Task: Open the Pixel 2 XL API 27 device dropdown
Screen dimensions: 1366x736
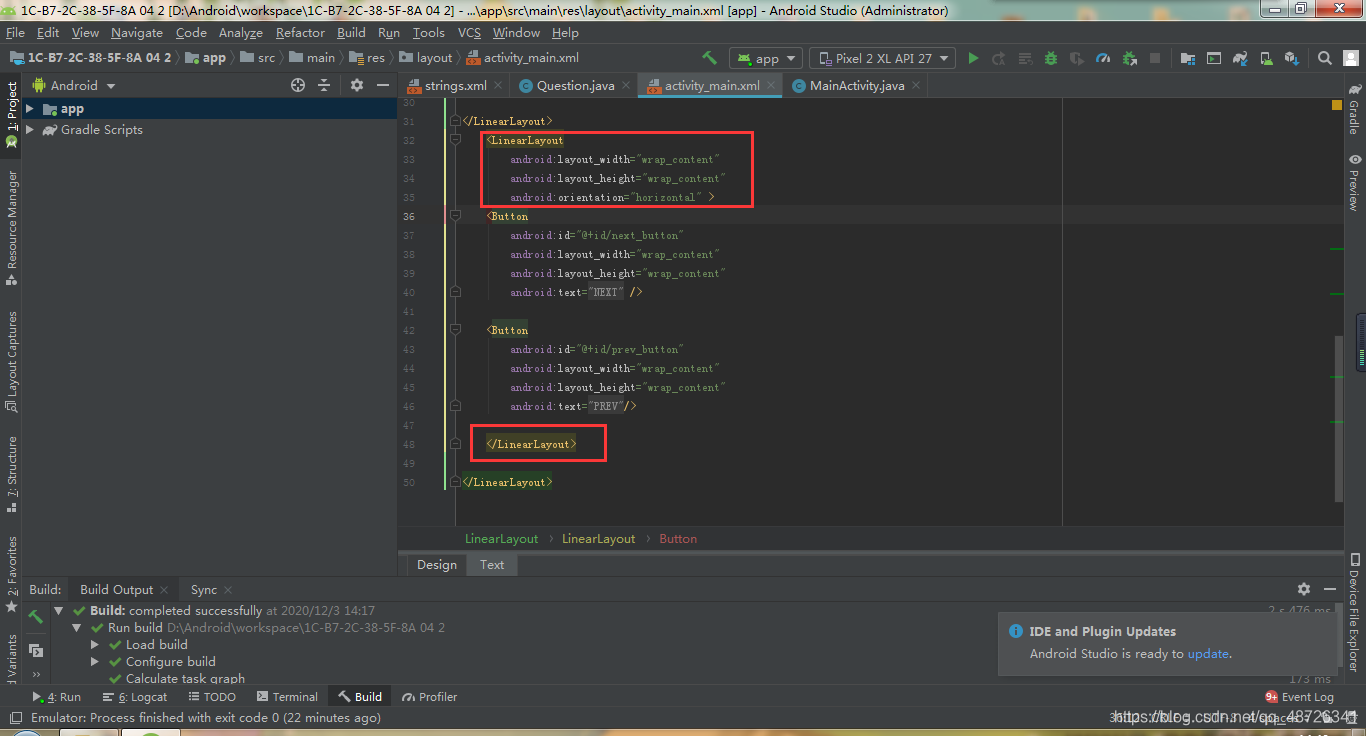Action: (882, 58)
